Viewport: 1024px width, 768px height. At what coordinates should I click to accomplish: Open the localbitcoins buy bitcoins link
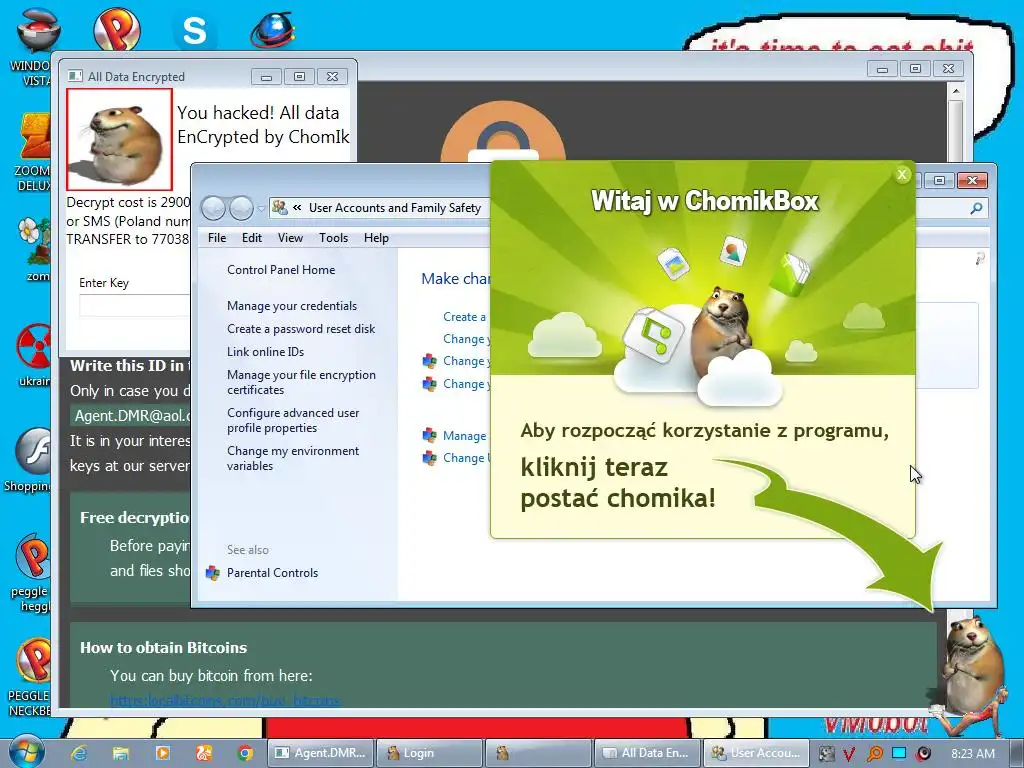[x=225, y=701]
